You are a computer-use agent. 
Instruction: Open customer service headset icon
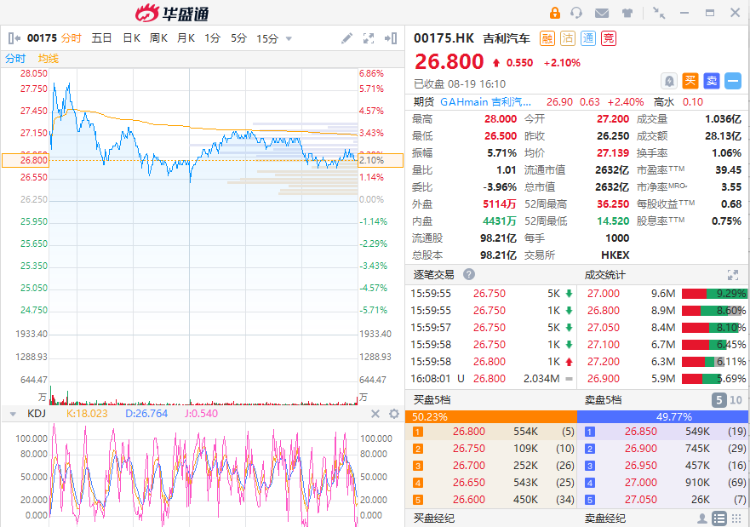coord(577,13)
